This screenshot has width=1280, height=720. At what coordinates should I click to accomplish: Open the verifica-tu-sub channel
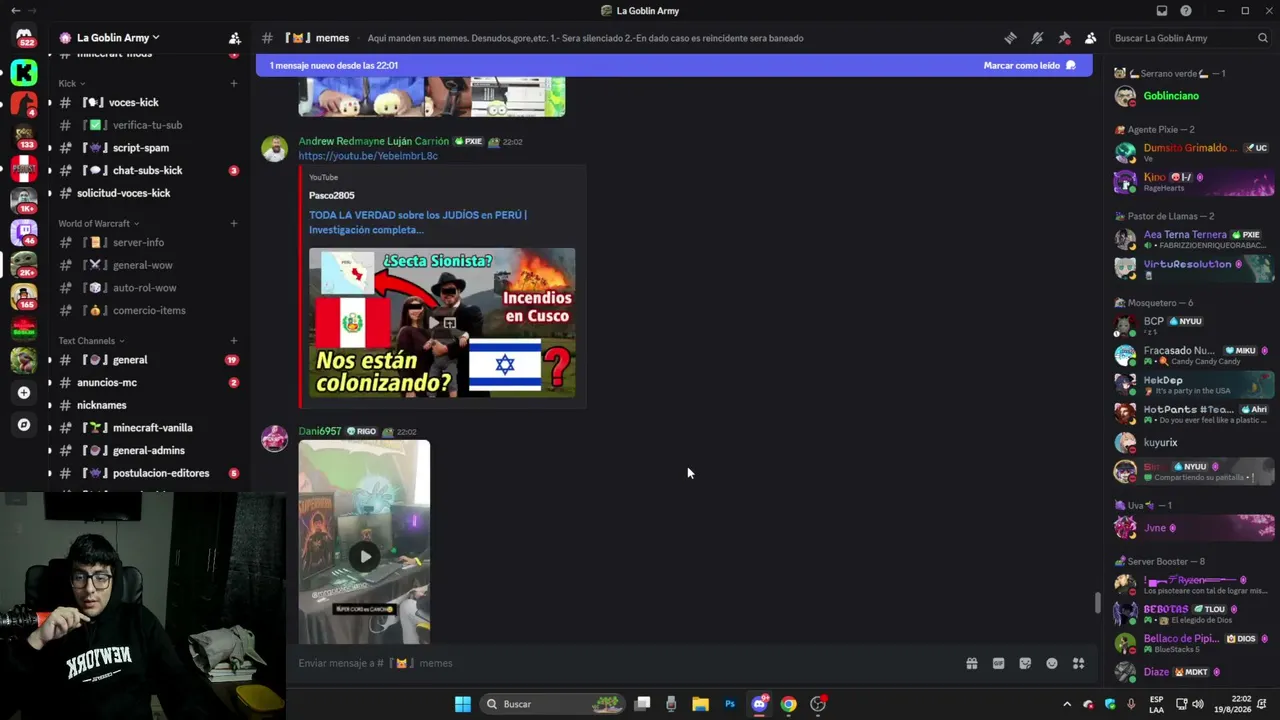[148, 125]
